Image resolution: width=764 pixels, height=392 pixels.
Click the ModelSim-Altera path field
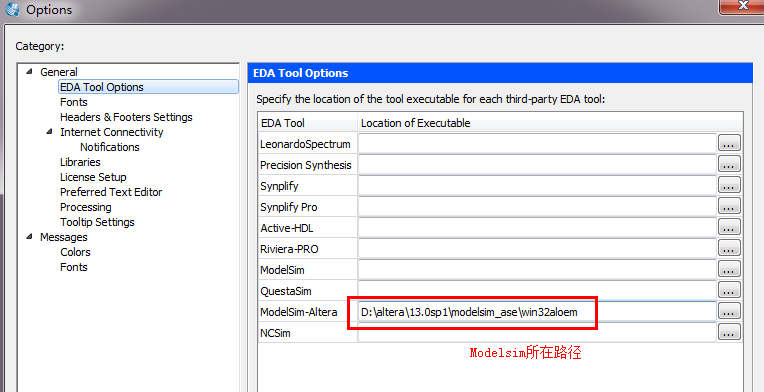[537, 312]
